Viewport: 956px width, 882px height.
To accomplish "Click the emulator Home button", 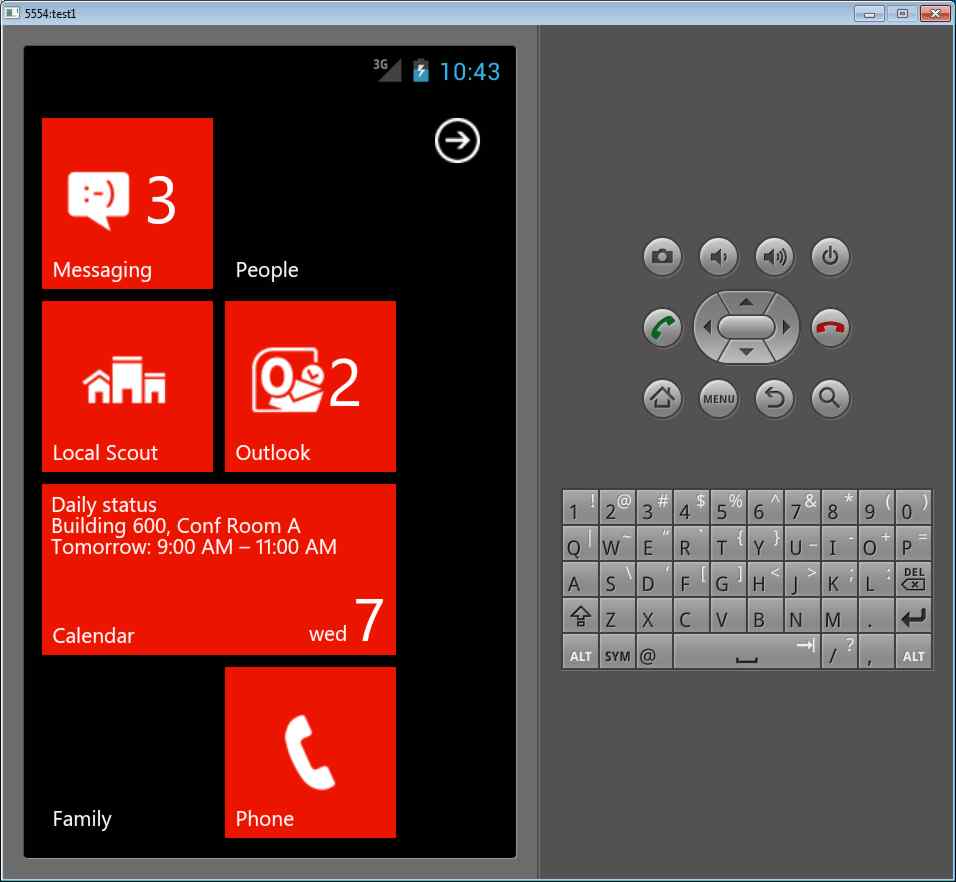I will pyautogui.click(x=662, y=399).
